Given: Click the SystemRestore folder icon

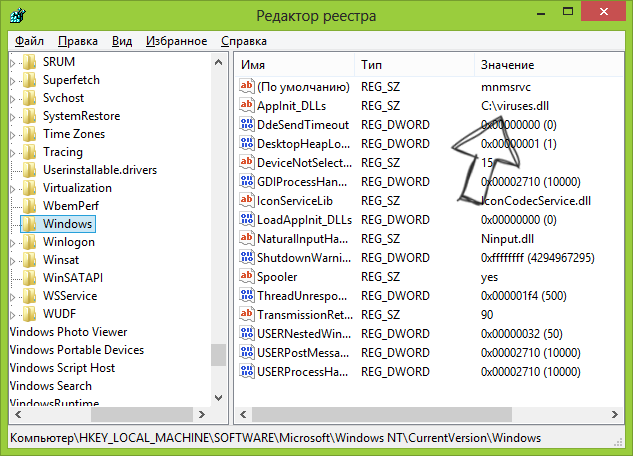Looking at the screenshot, I should 29,116.
